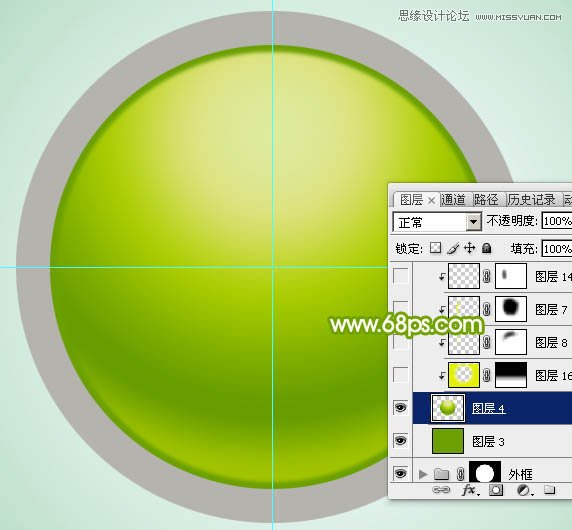Screen dimensions: 572x530
Task: Select 图层 14 layer thumbnail
Action: 464,276
